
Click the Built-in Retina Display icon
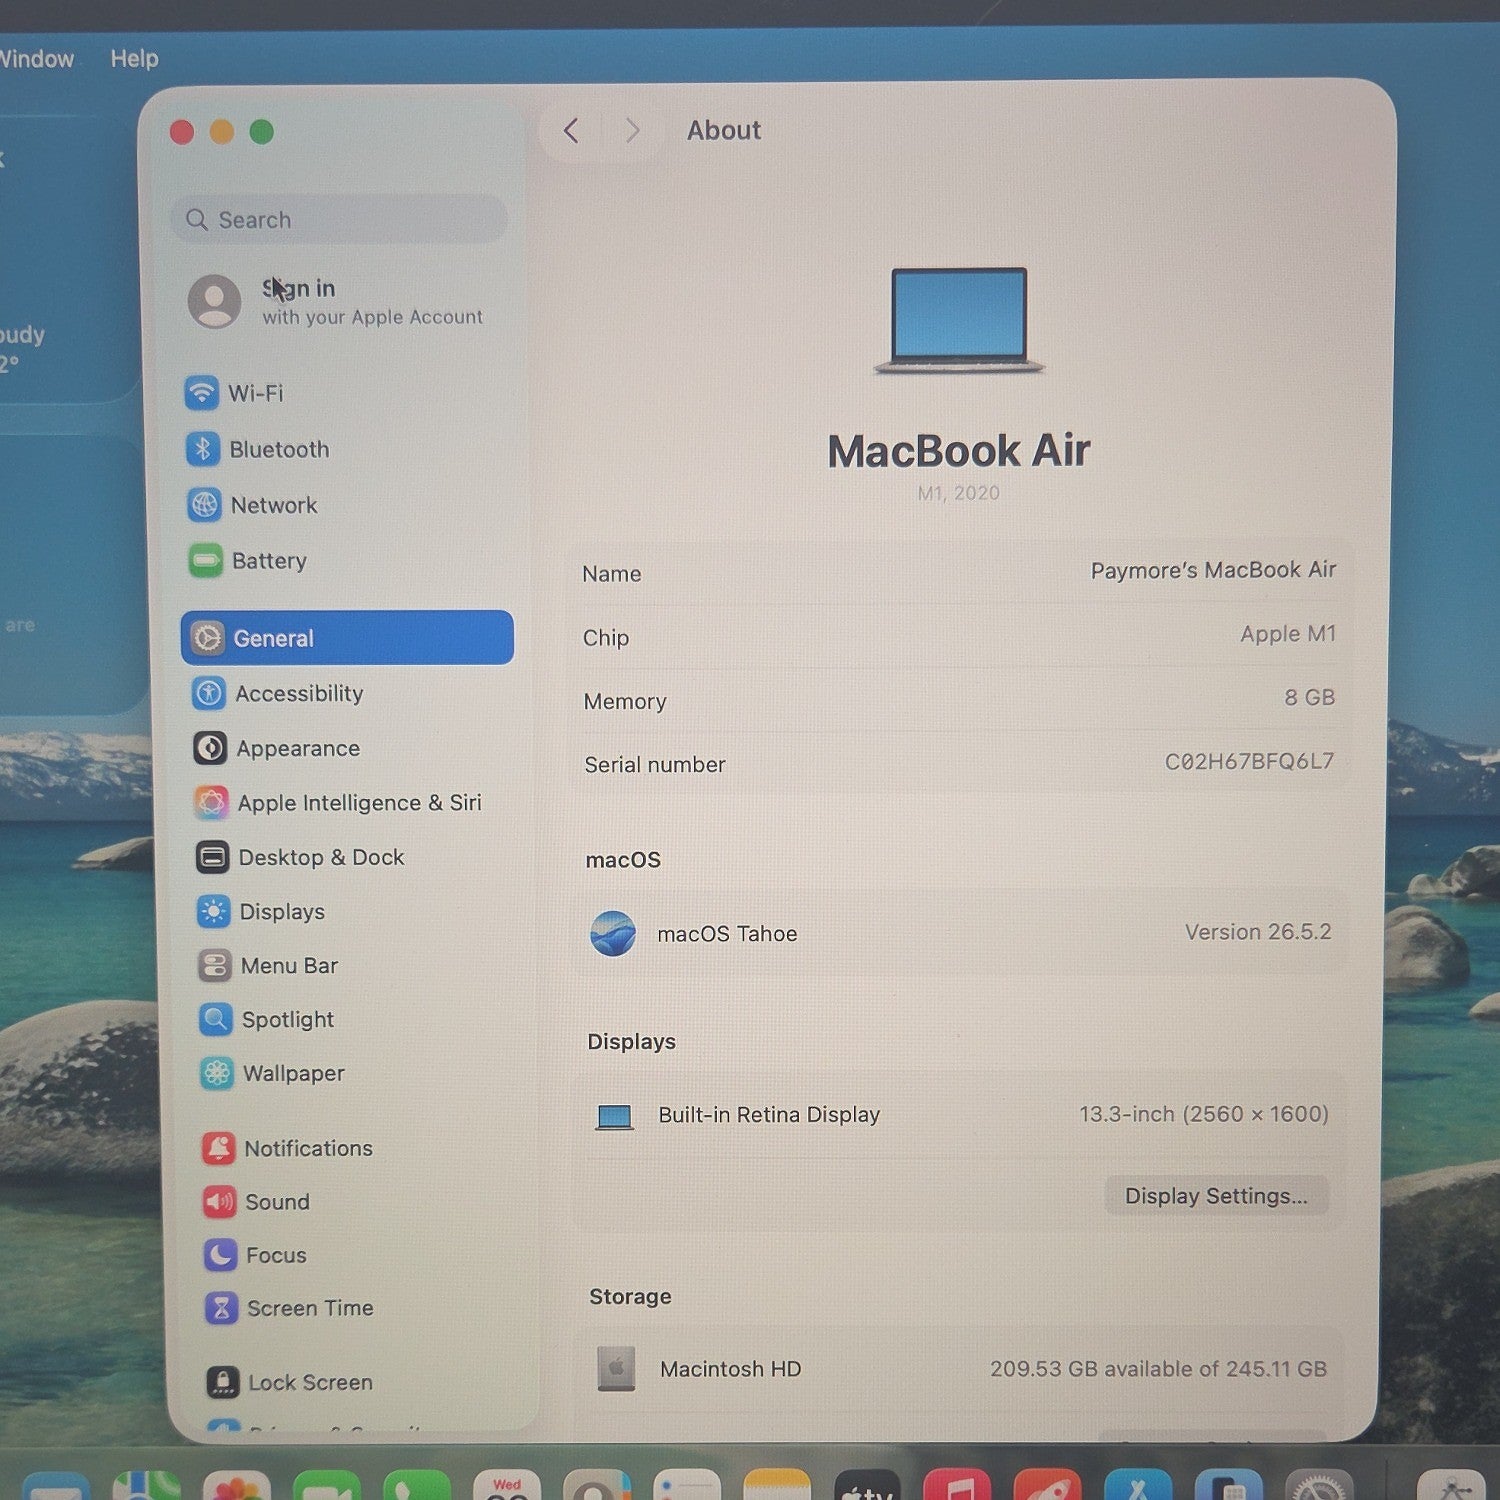click(614, 1117)
